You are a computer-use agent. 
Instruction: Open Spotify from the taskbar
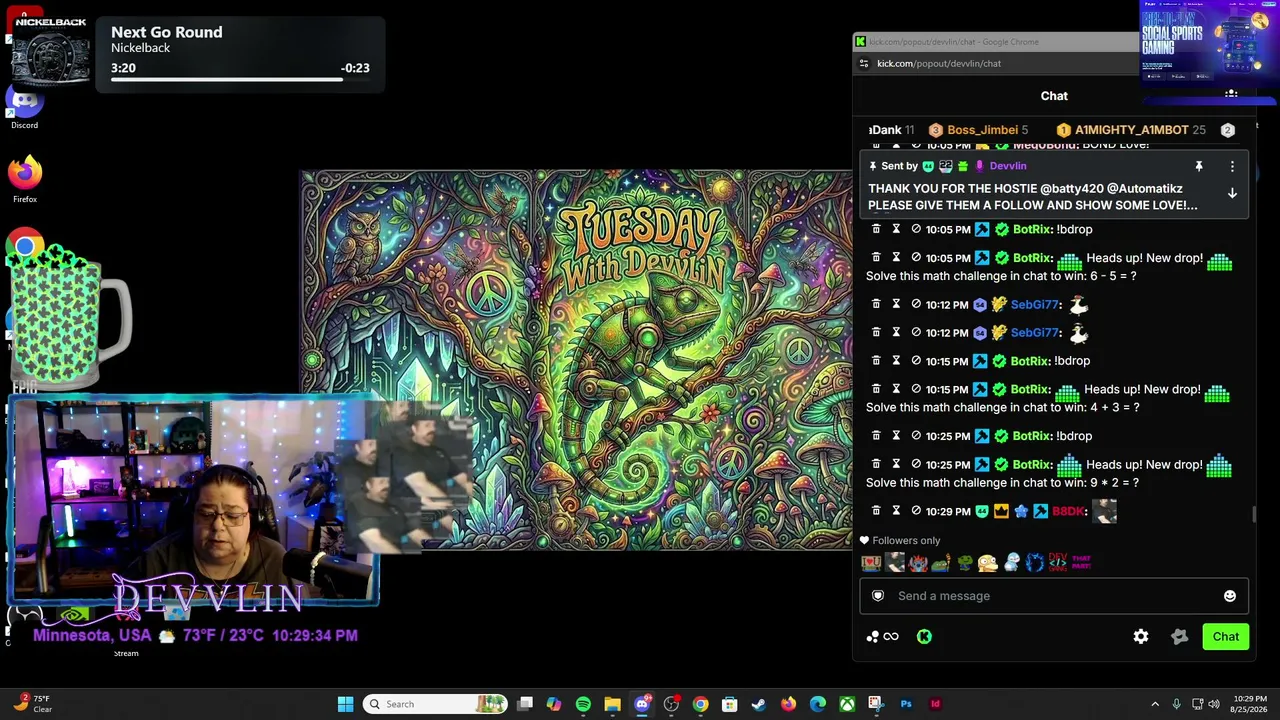[583, 704]
